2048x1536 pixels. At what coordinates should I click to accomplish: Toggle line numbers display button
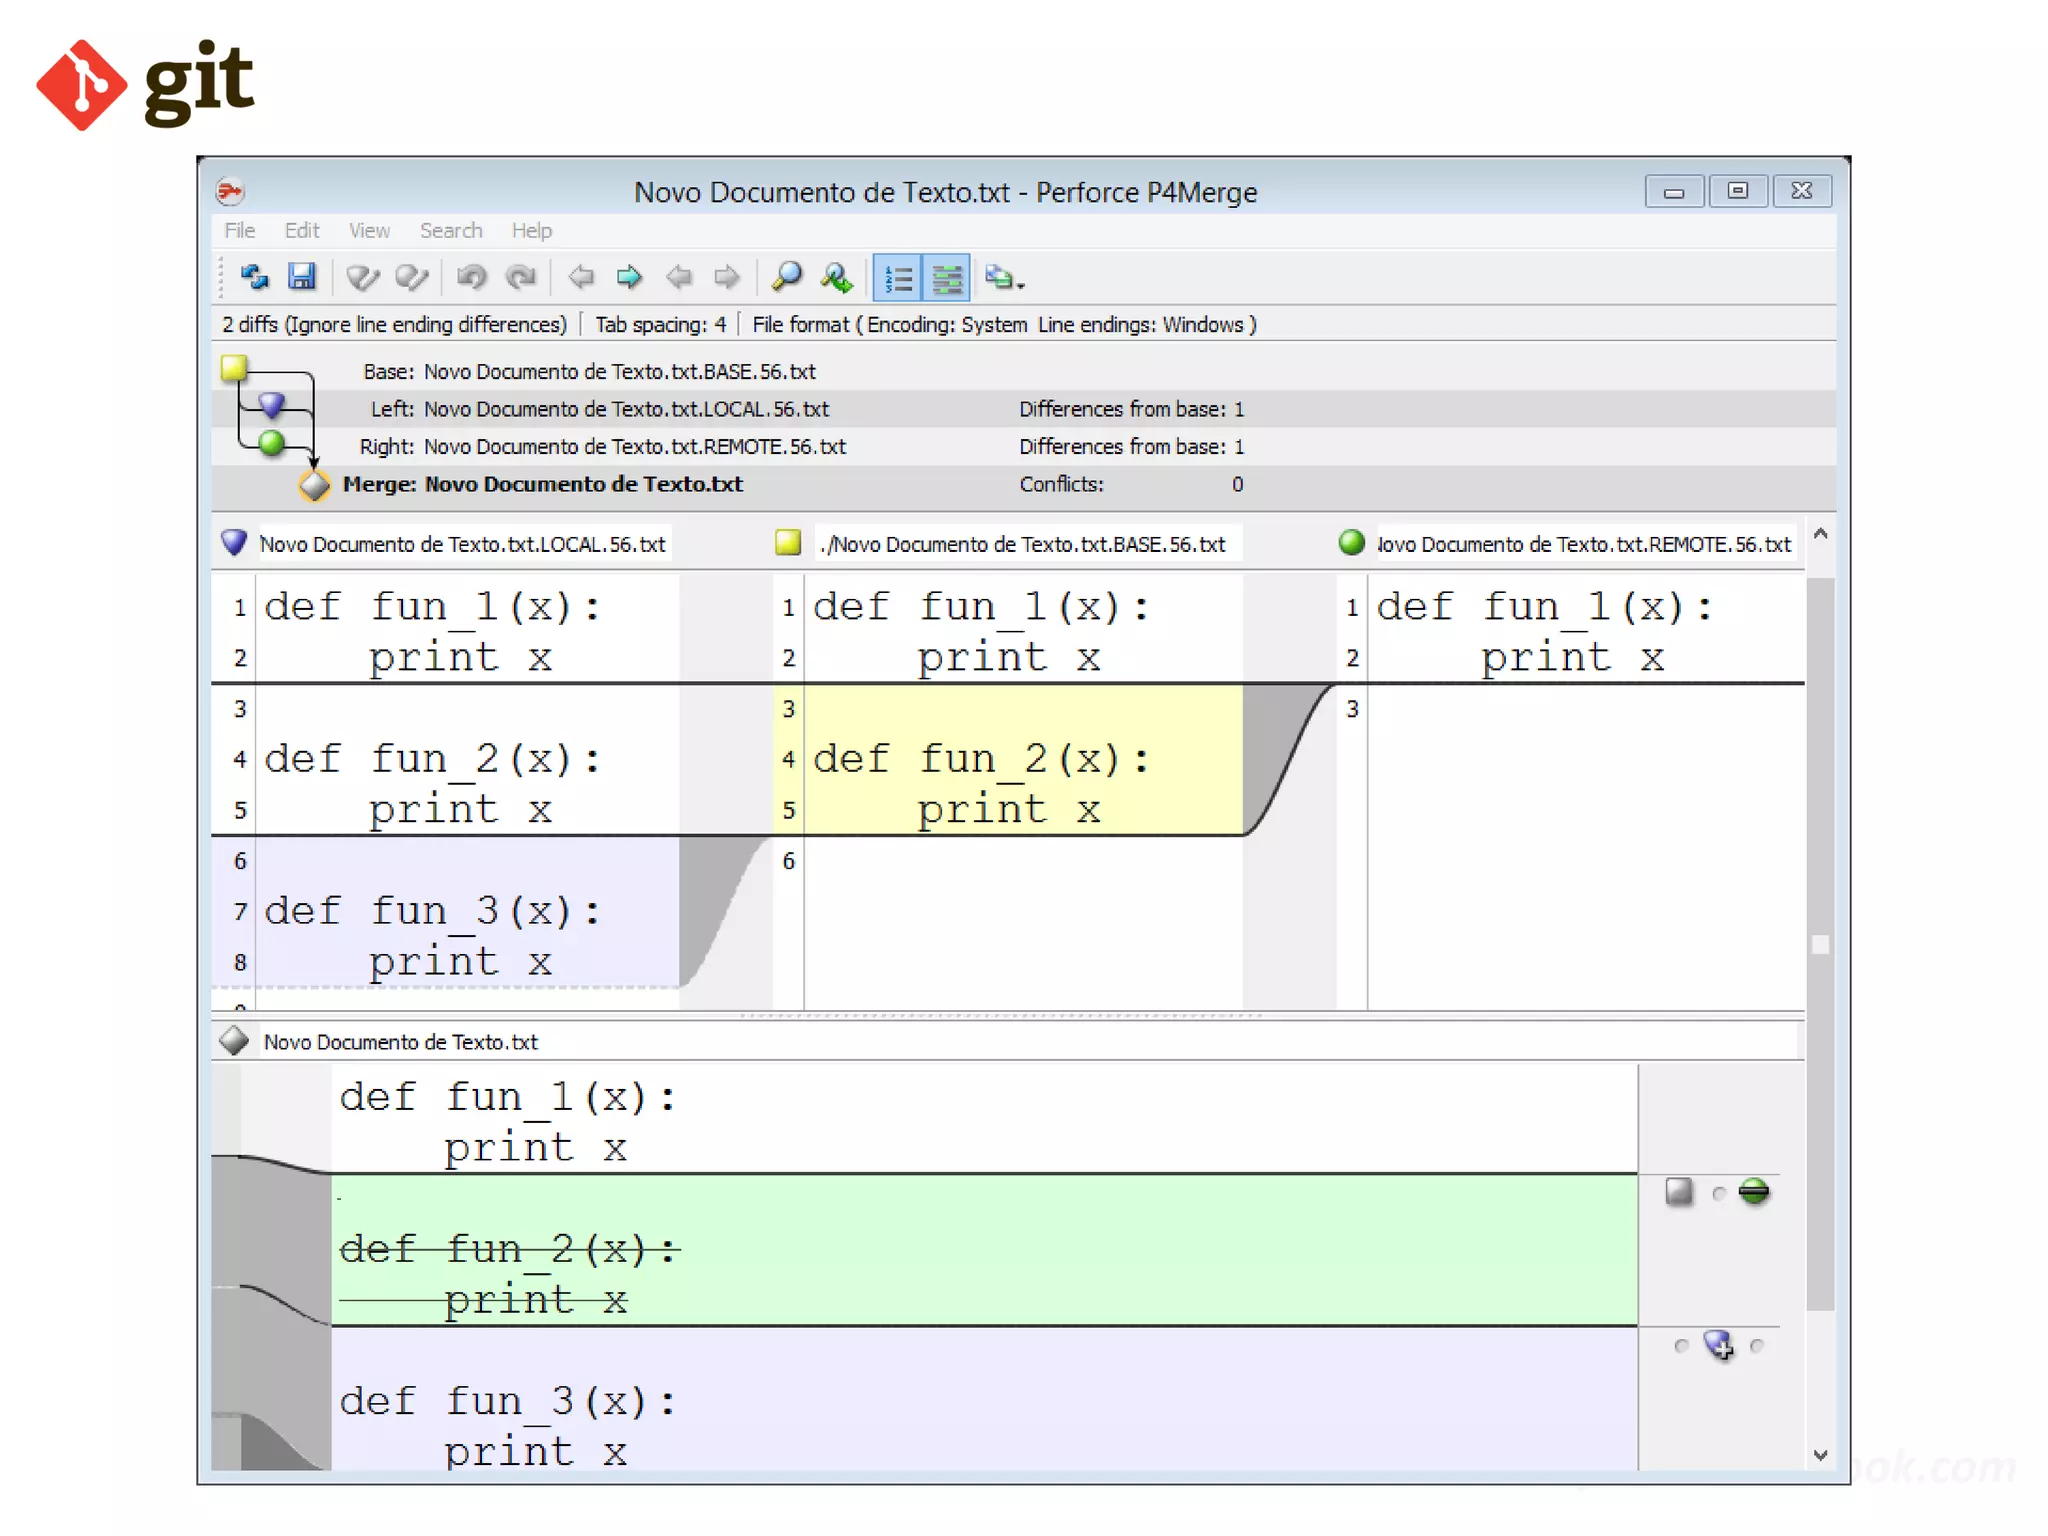tap(897, 278)
